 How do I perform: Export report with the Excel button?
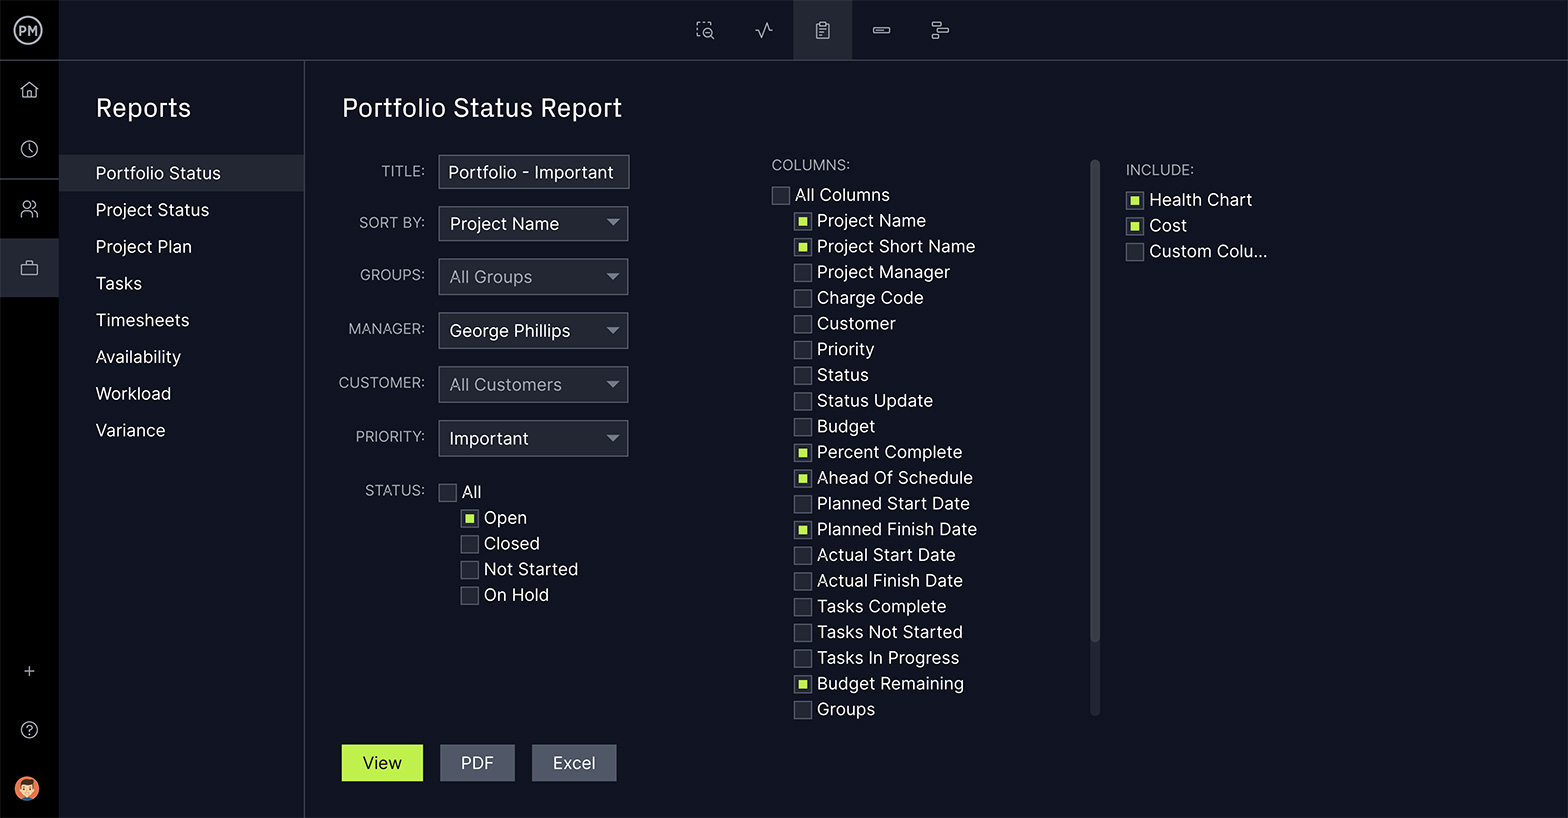tap(574, 763)
